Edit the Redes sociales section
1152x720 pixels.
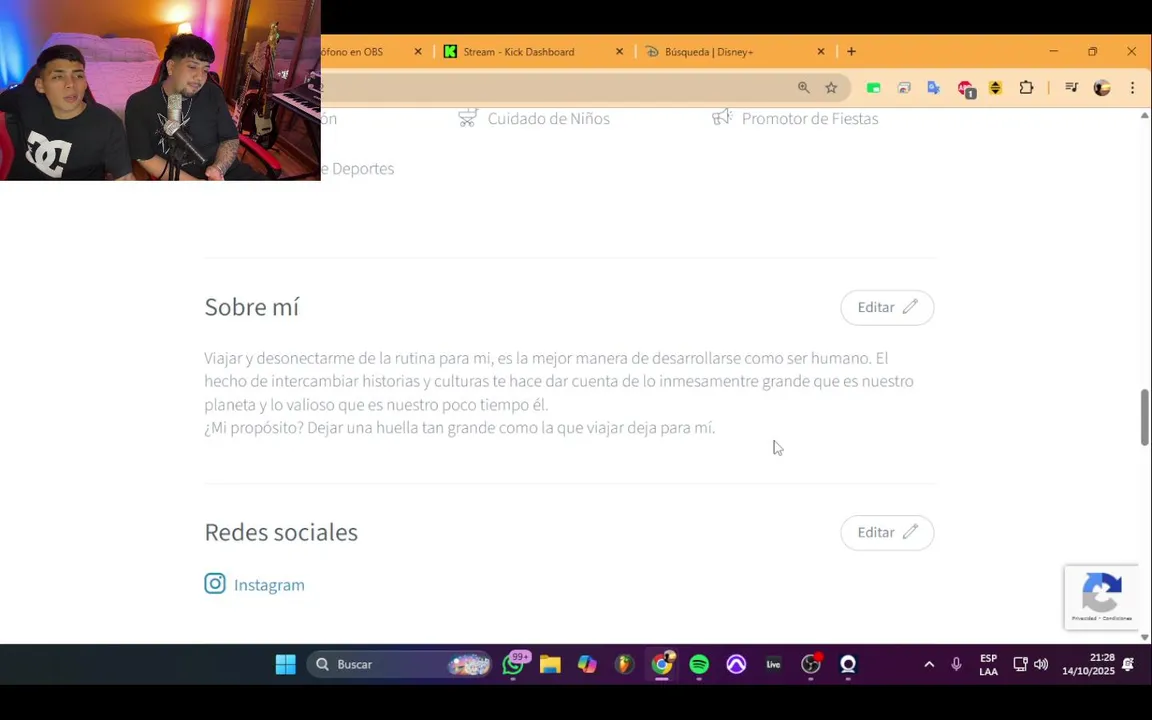(x=887, y=533)
